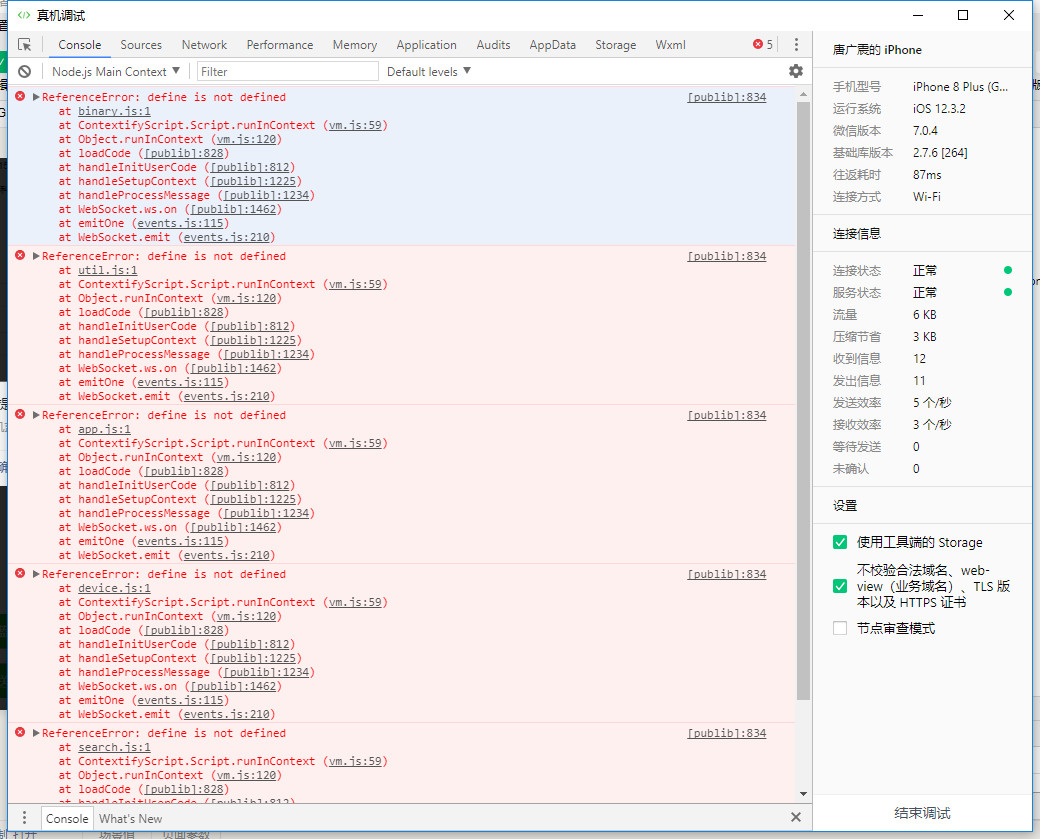The height and width of the screenshot is (839, 1040).
Task: Toggle 使用工具端的 Storage checkbox
Action: [x=840, y=542]
